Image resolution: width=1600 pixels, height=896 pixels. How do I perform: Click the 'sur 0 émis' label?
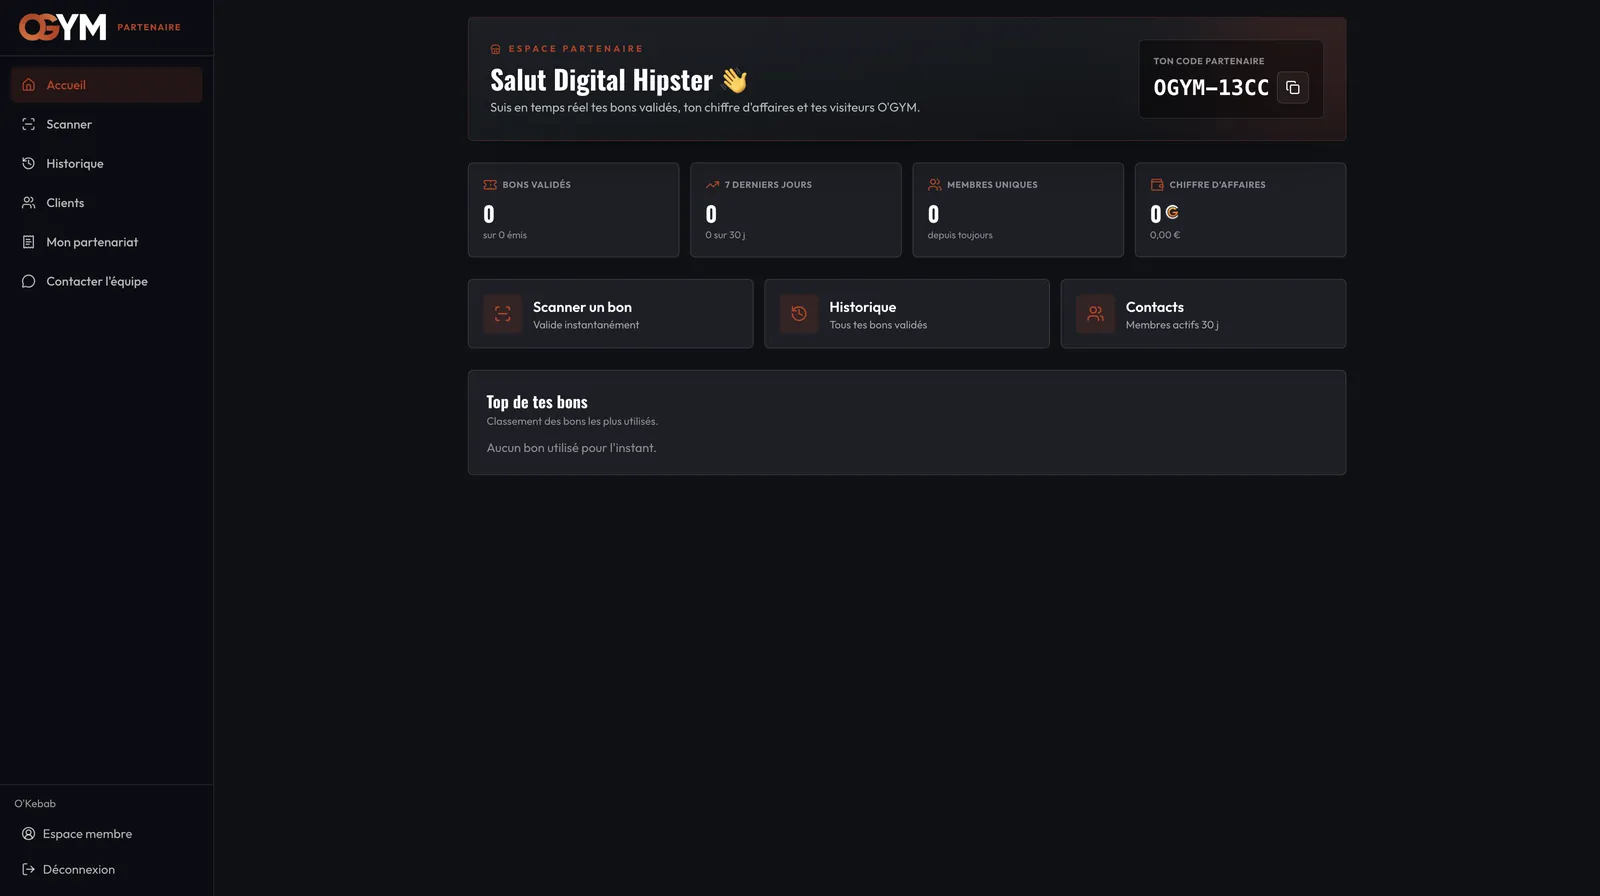point(505,235)
